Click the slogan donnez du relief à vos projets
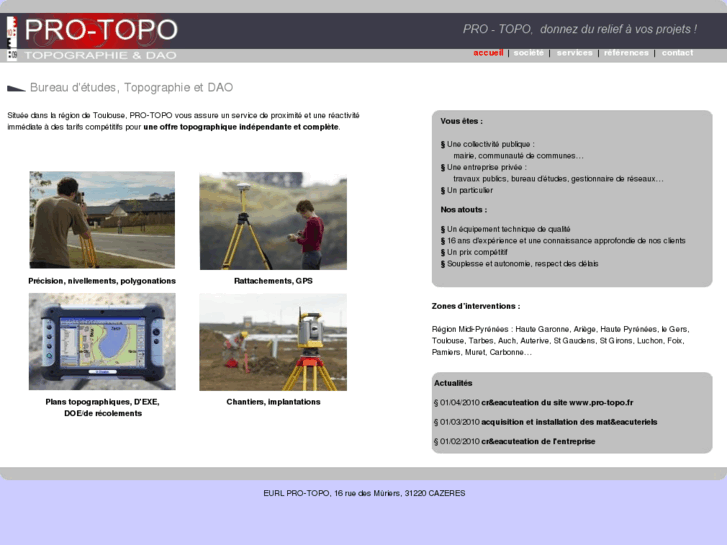 coord(580,29)
